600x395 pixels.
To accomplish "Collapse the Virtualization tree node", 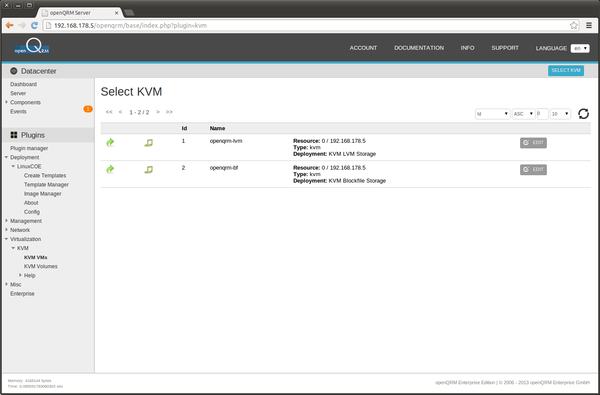I will [7, 239].
